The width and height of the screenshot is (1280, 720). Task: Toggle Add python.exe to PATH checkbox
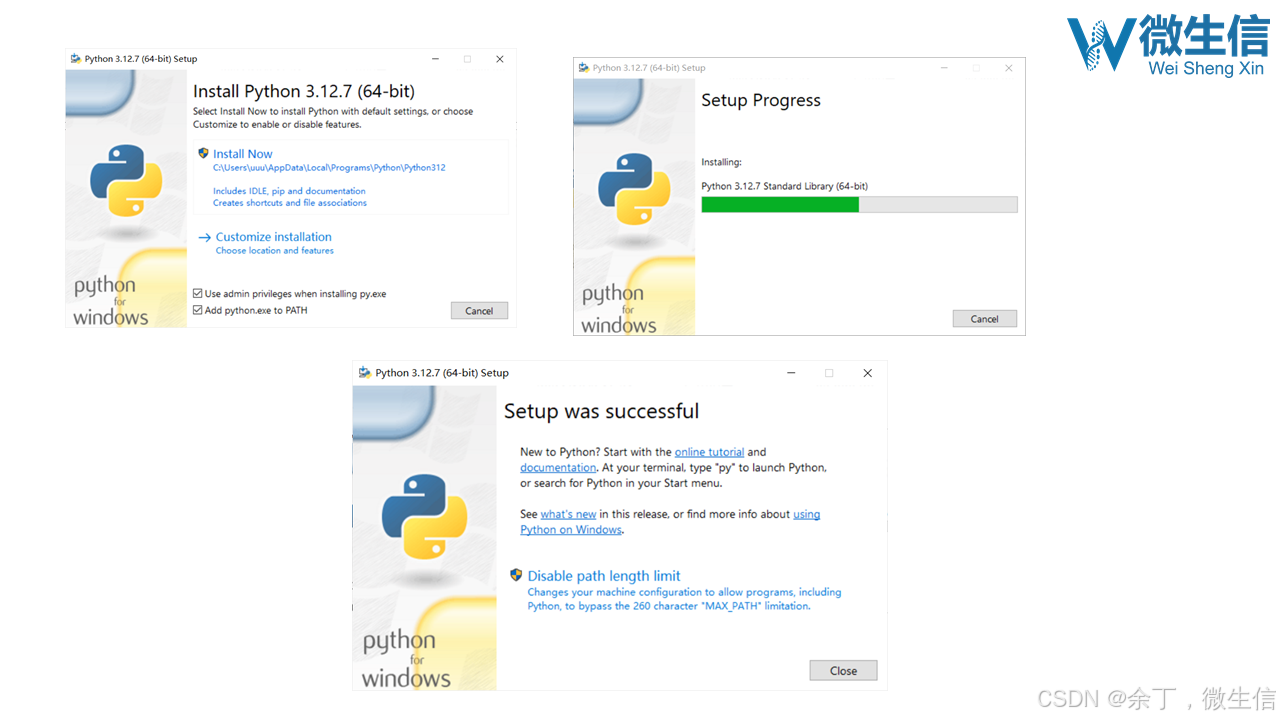tap(198, 310)
